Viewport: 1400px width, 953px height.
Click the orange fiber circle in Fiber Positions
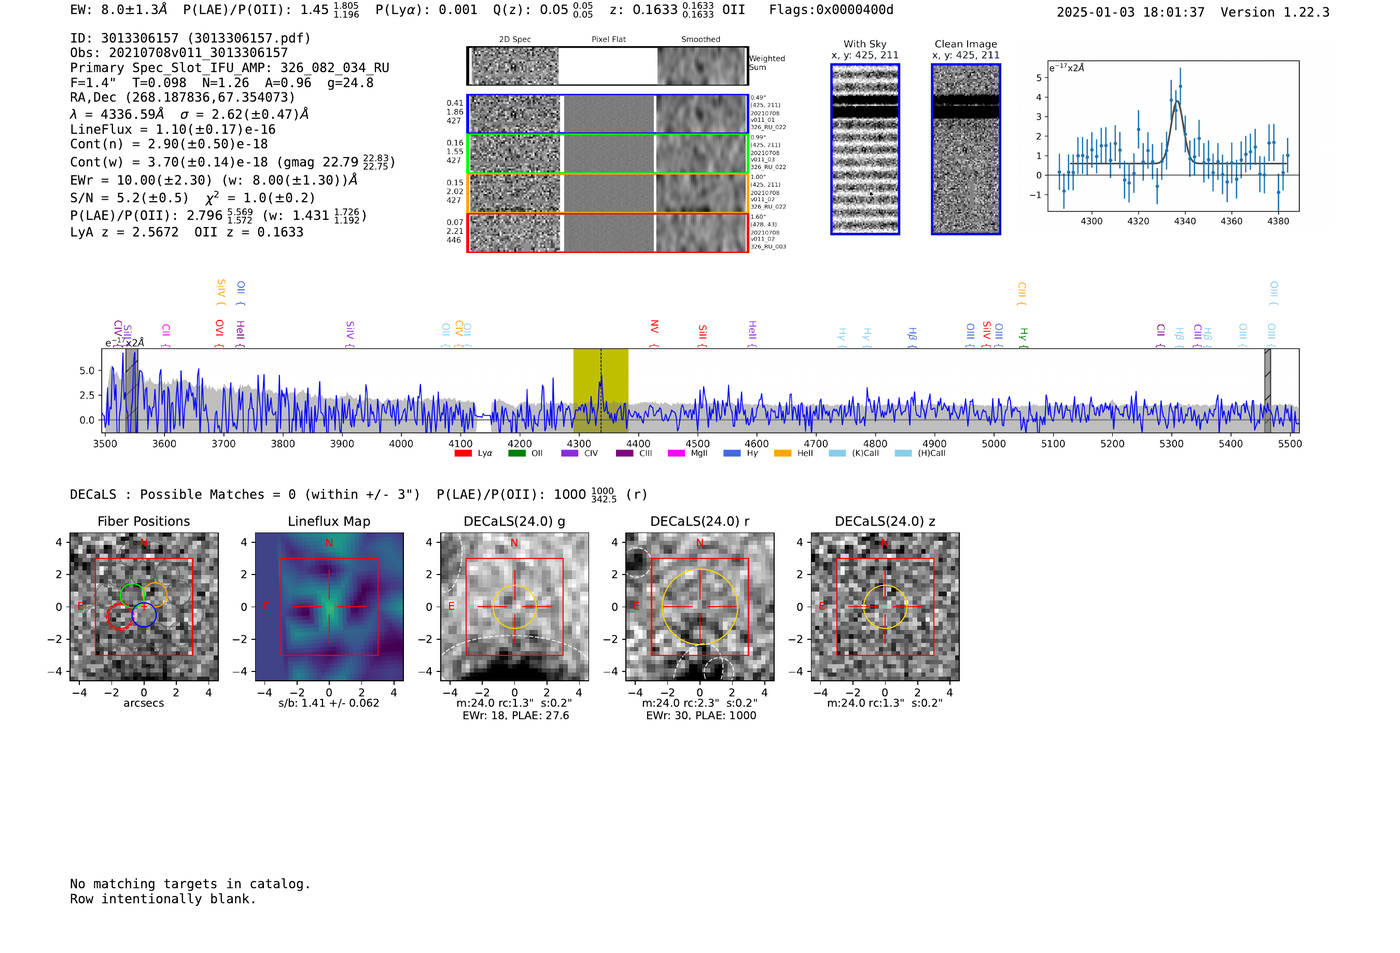click(x=155, y=594)
